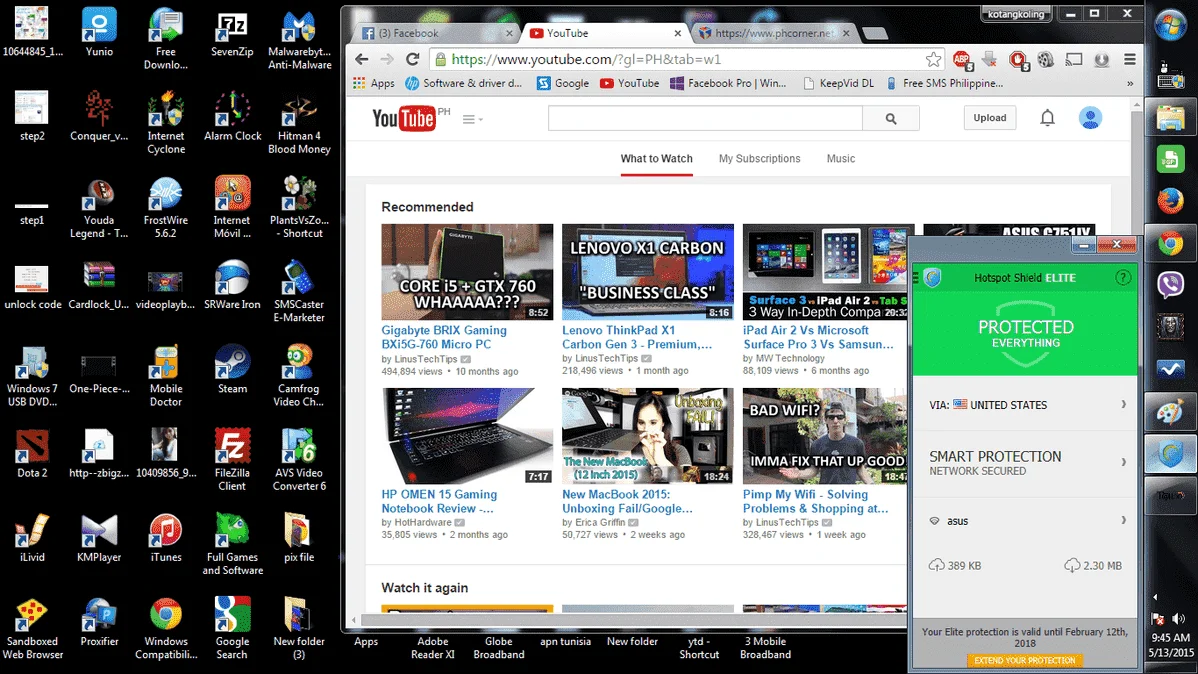Open Viber from the taskbar
The height and width of the screenshot is (674, 1198).
(1170, 284)
